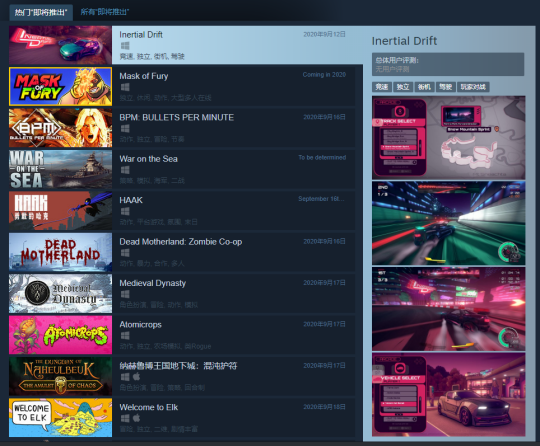
Task: Click the Mask of Fury capsule image
Action: [61, 86]
